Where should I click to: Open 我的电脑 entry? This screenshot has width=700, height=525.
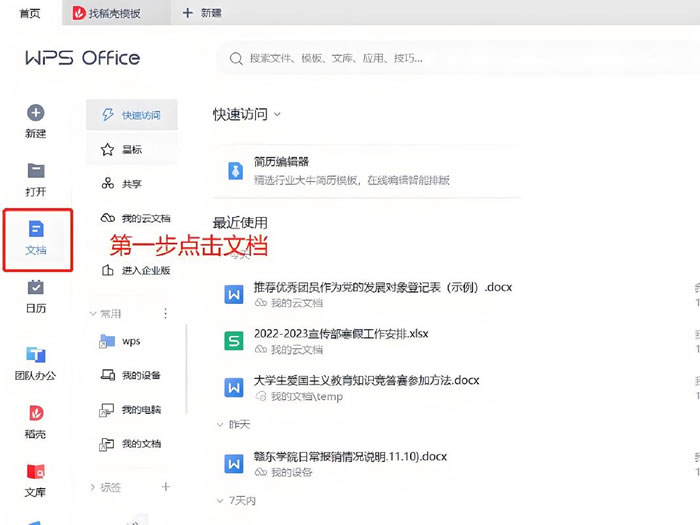tap(132, 410)
